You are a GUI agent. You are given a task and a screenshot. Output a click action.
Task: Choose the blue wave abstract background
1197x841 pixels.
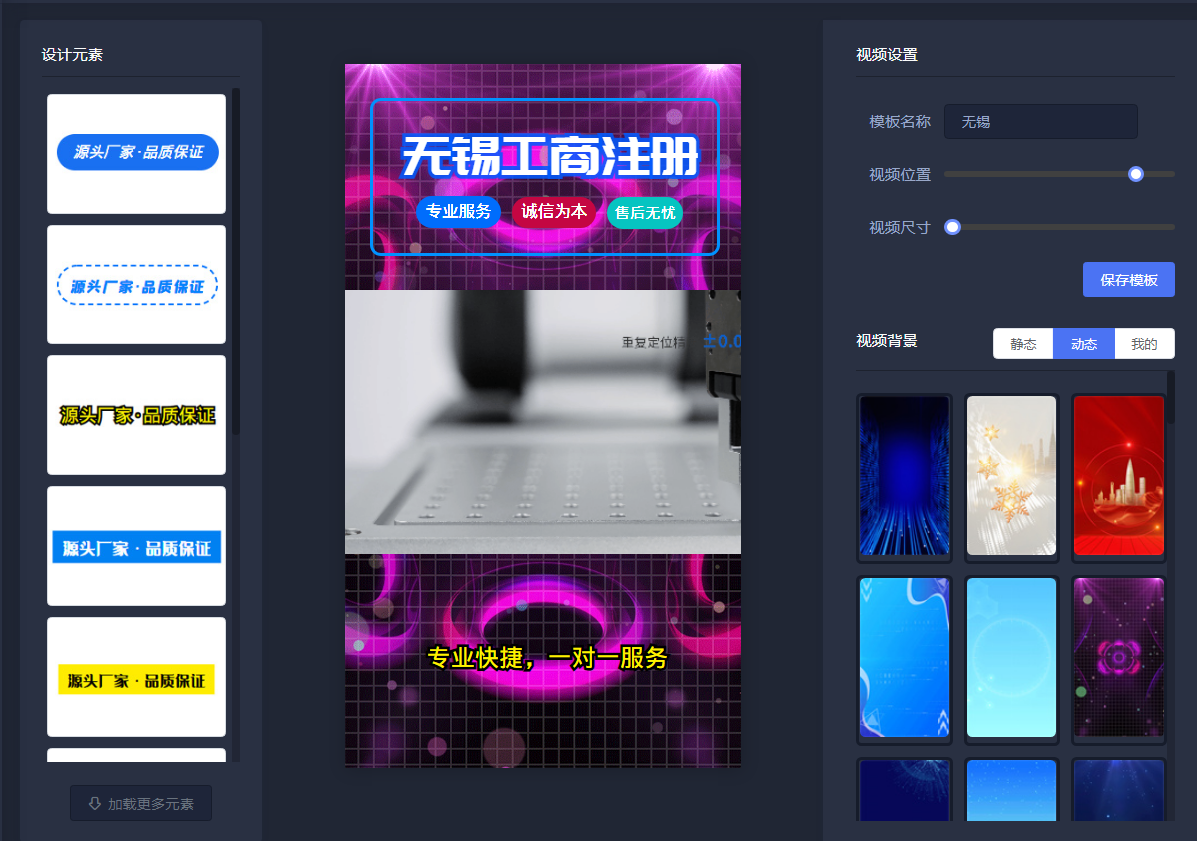(x=905, y=657)
